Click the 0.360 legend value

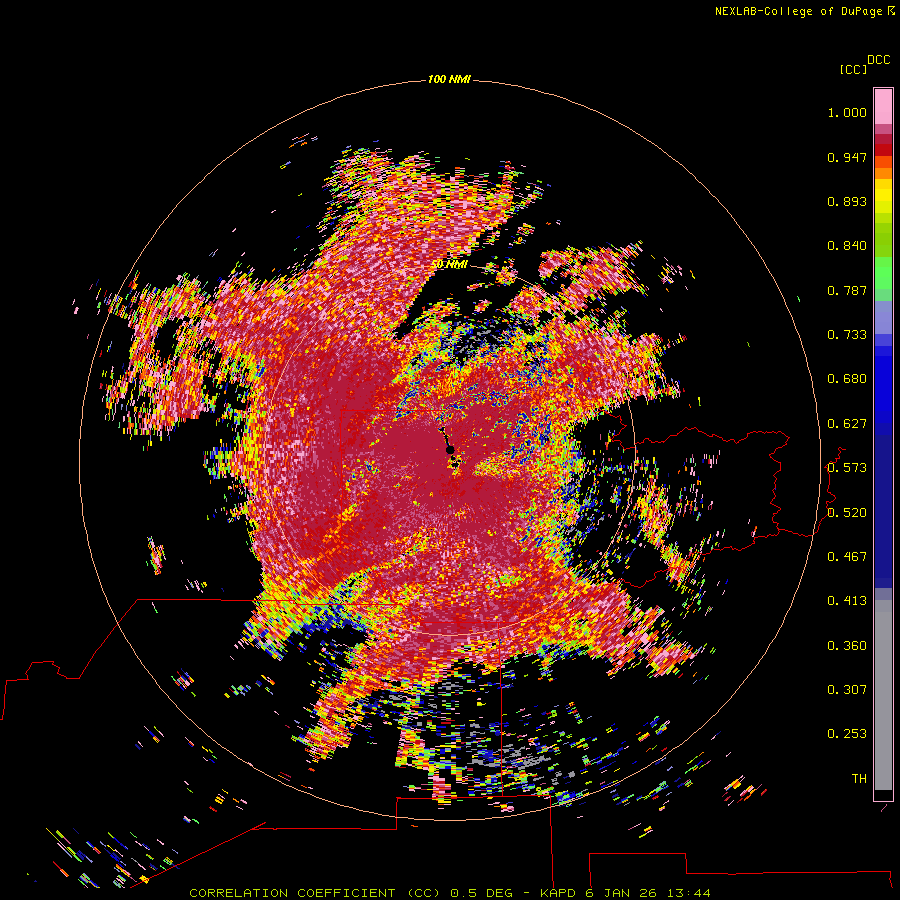[847, 646]
